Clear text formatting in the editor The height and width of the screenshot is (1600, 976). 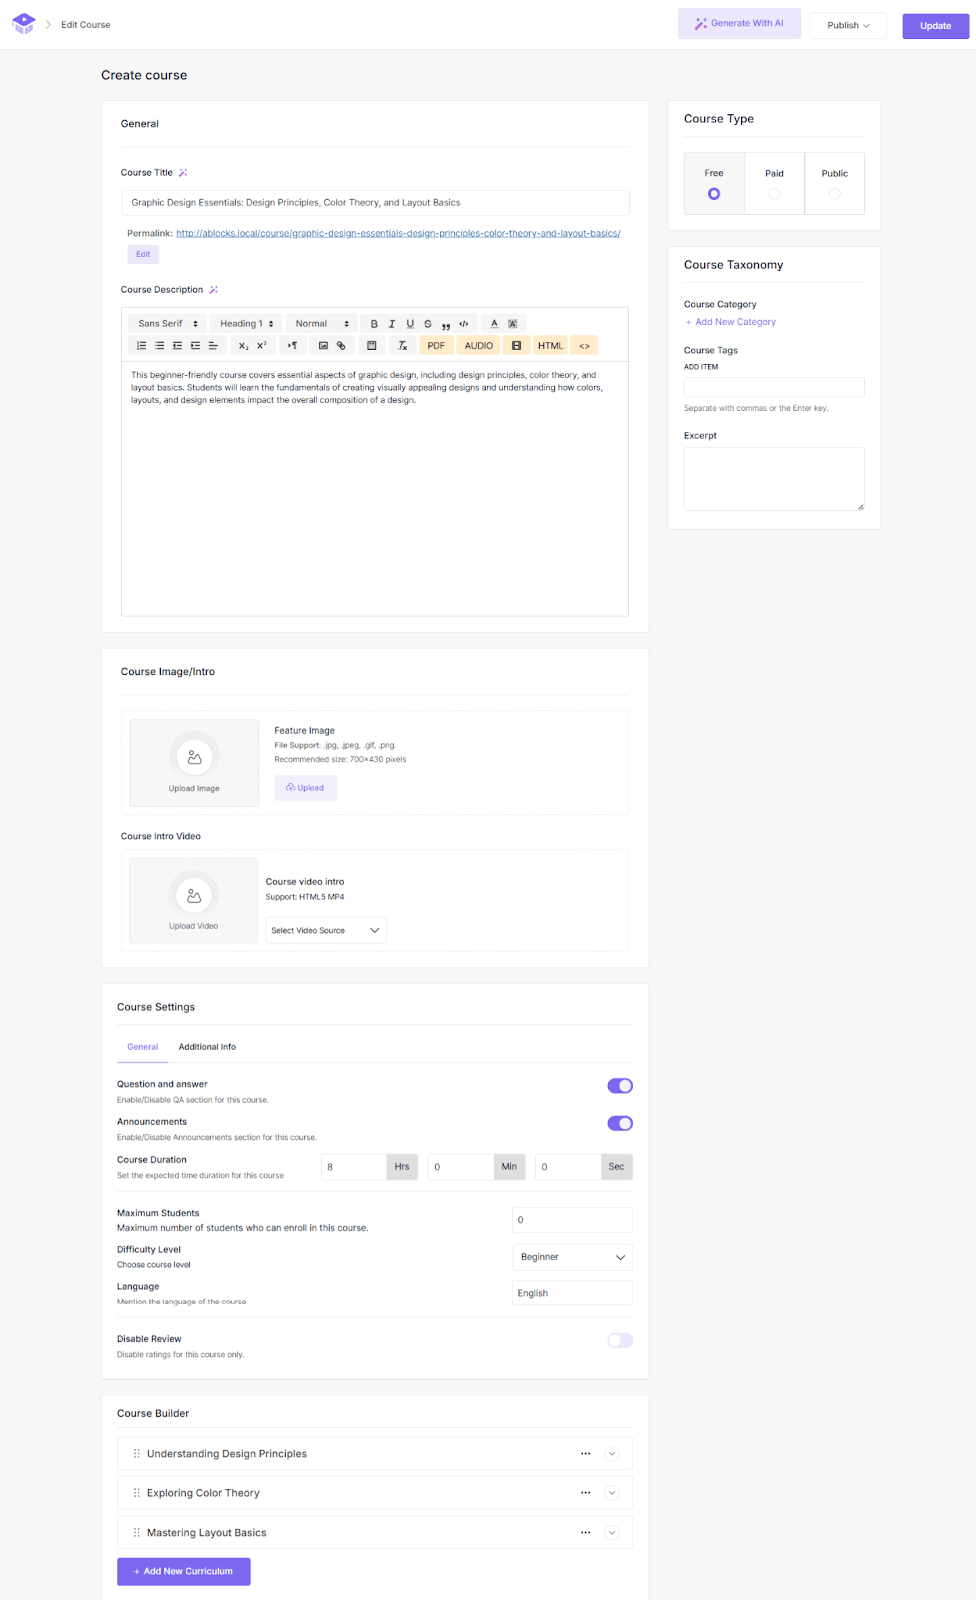(x=402, y=346)
